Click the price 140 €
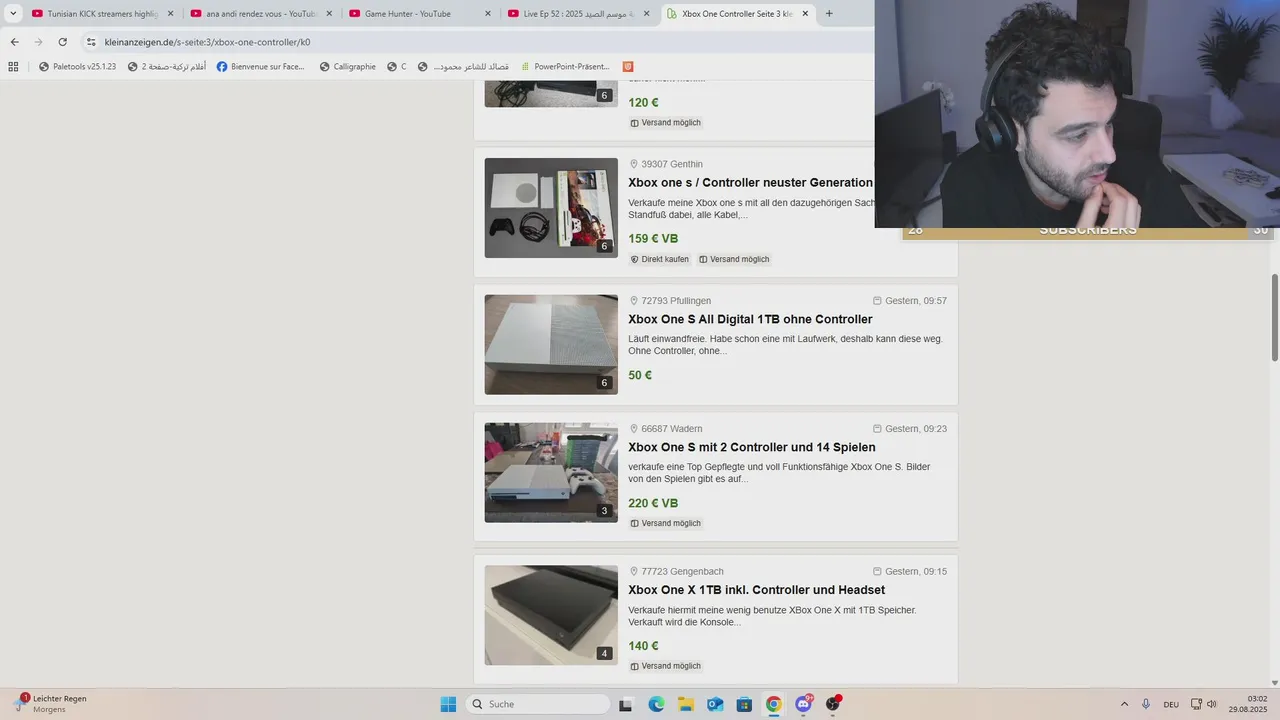The image size is (1280, 720). [643, 647]
